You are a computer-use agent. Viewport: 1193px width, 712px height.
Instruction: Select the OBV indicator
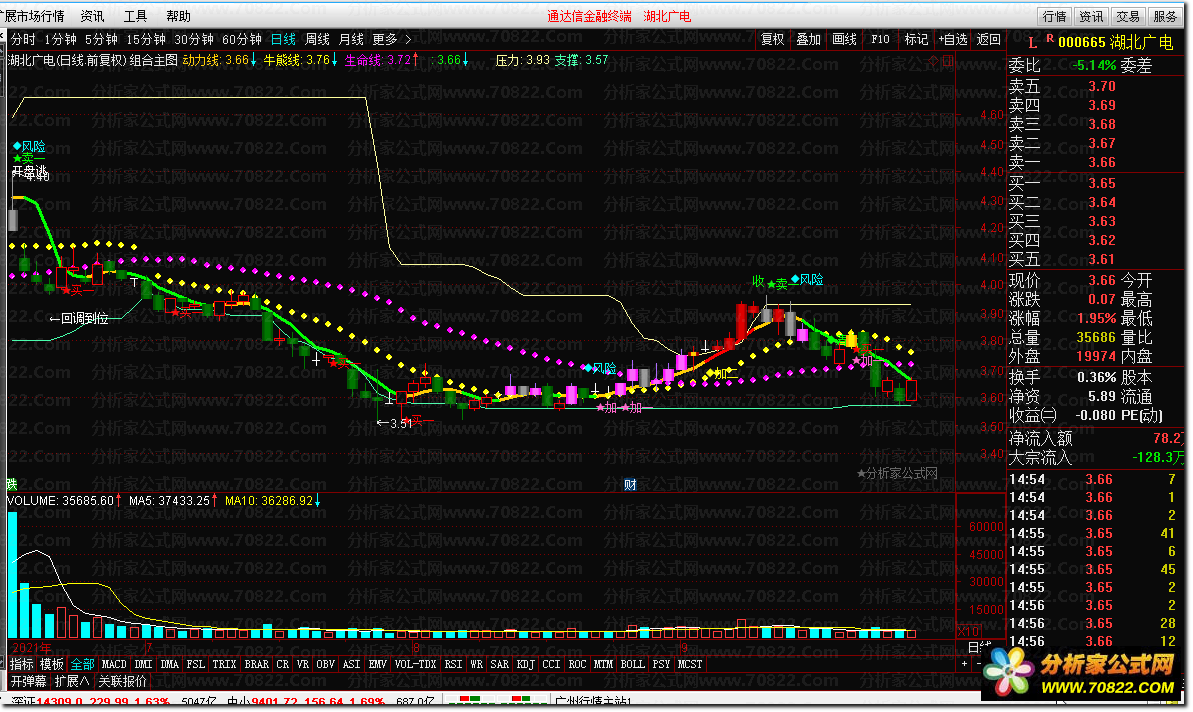326,664
